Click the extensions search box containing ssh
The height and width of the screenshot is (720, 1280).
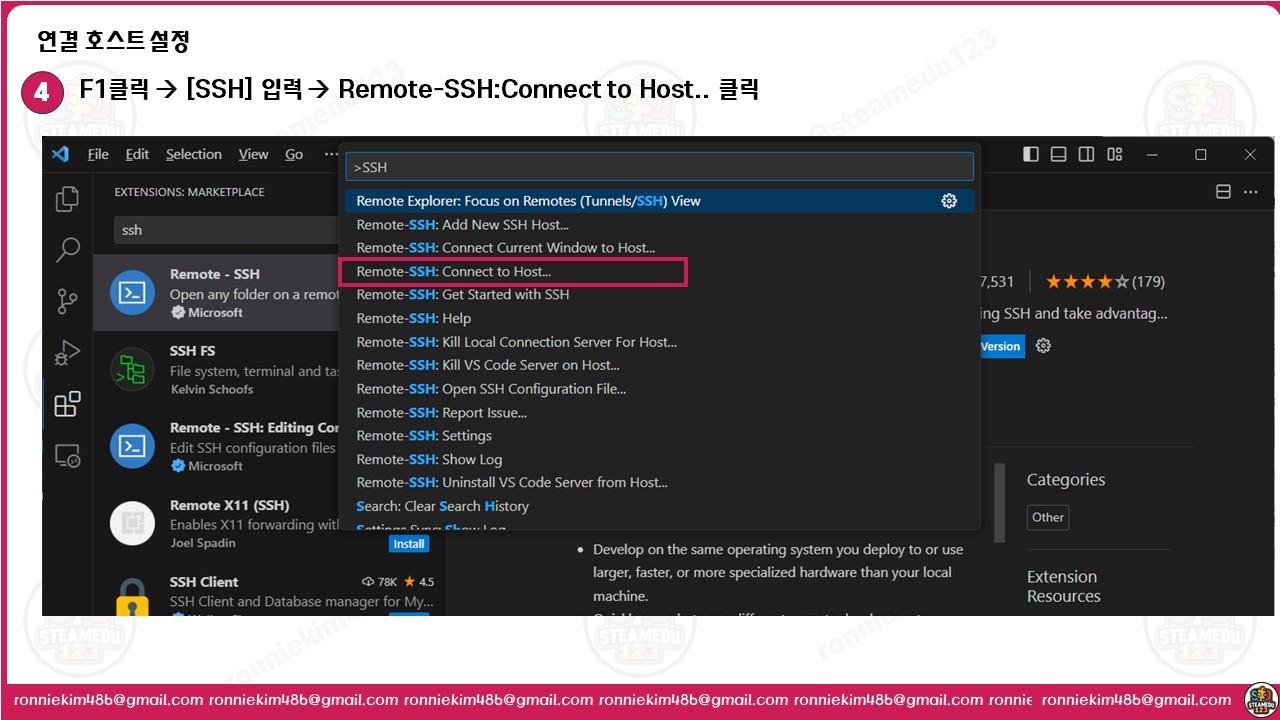[227, 230]
